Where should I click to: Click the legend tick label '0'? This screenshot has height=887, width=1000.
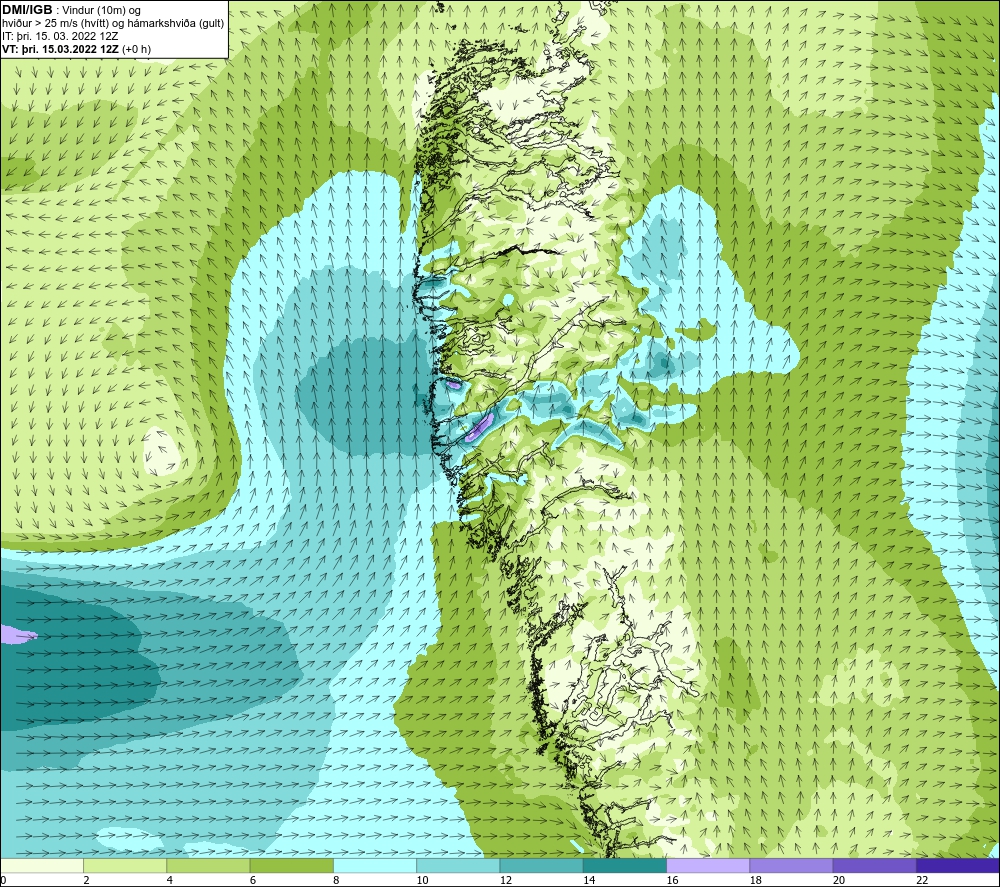[3, 881]
